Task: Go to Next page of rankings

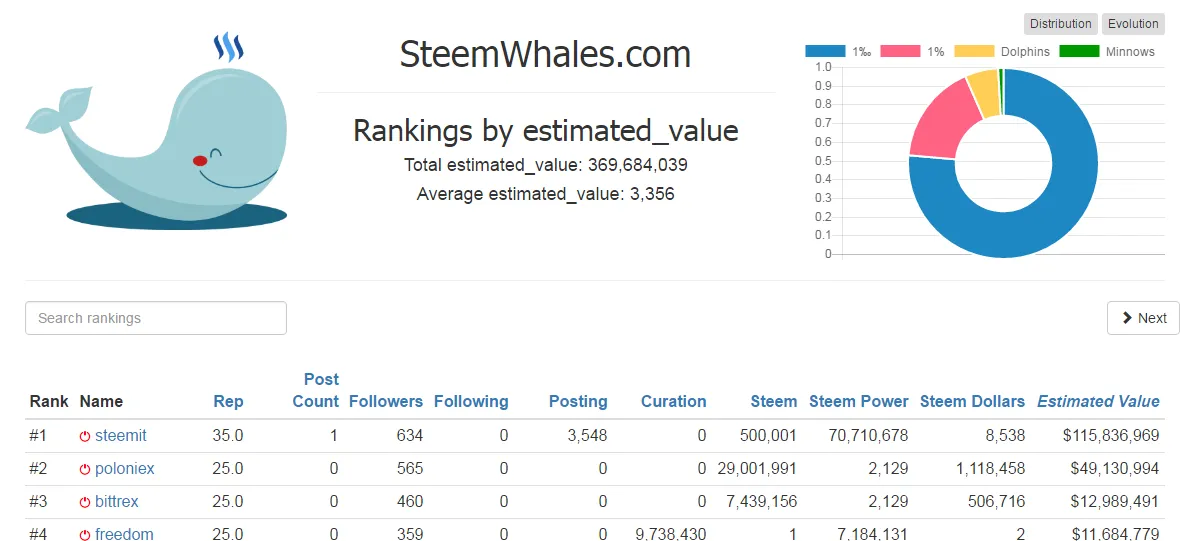Action: pyautogui.click(x=1143, y=318)
